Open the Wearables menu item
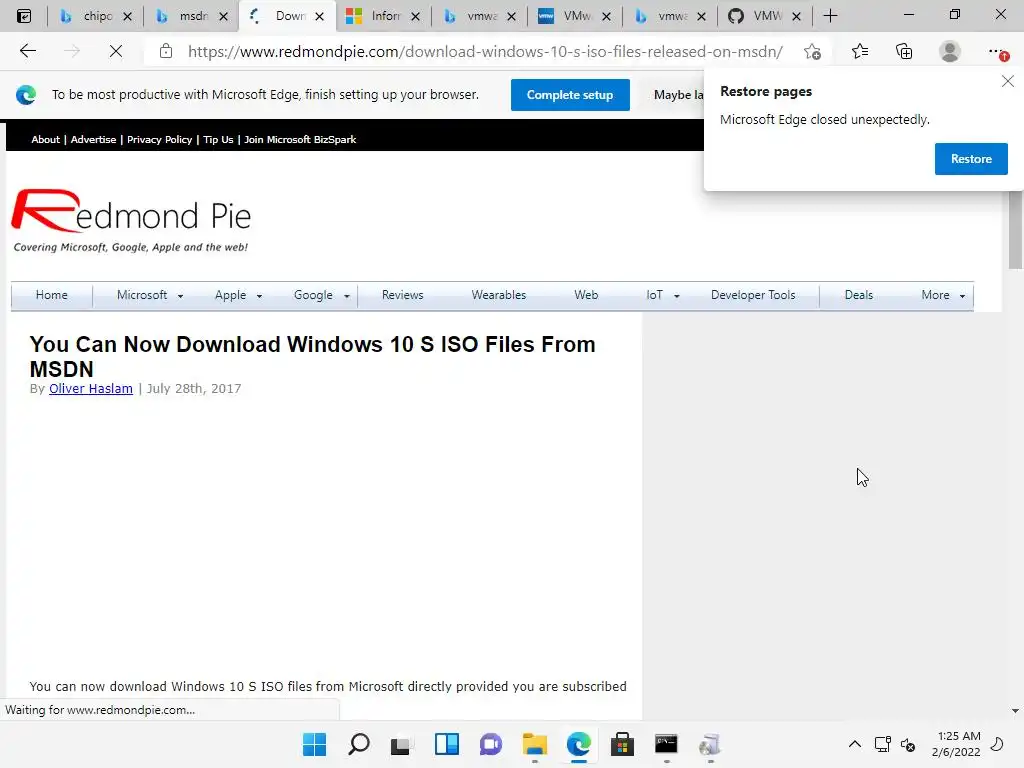The width and height of the screenshot is (1024, 768). tap(498, 295)
